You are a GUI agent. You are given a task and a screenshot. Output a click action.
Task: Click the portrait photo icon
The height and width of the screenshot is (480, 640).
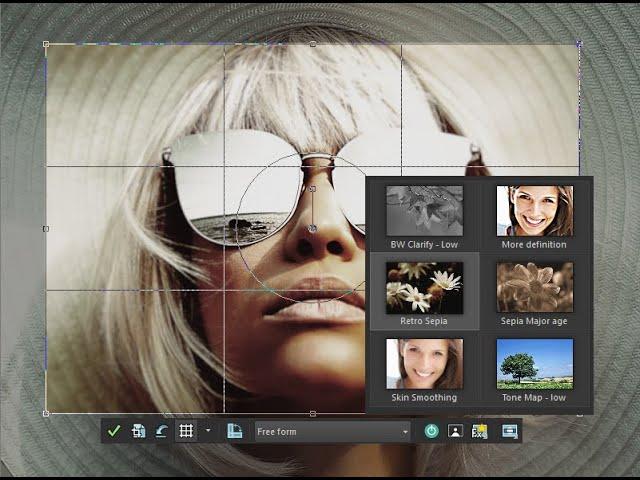pyautogui.click(x=455, y=431)
